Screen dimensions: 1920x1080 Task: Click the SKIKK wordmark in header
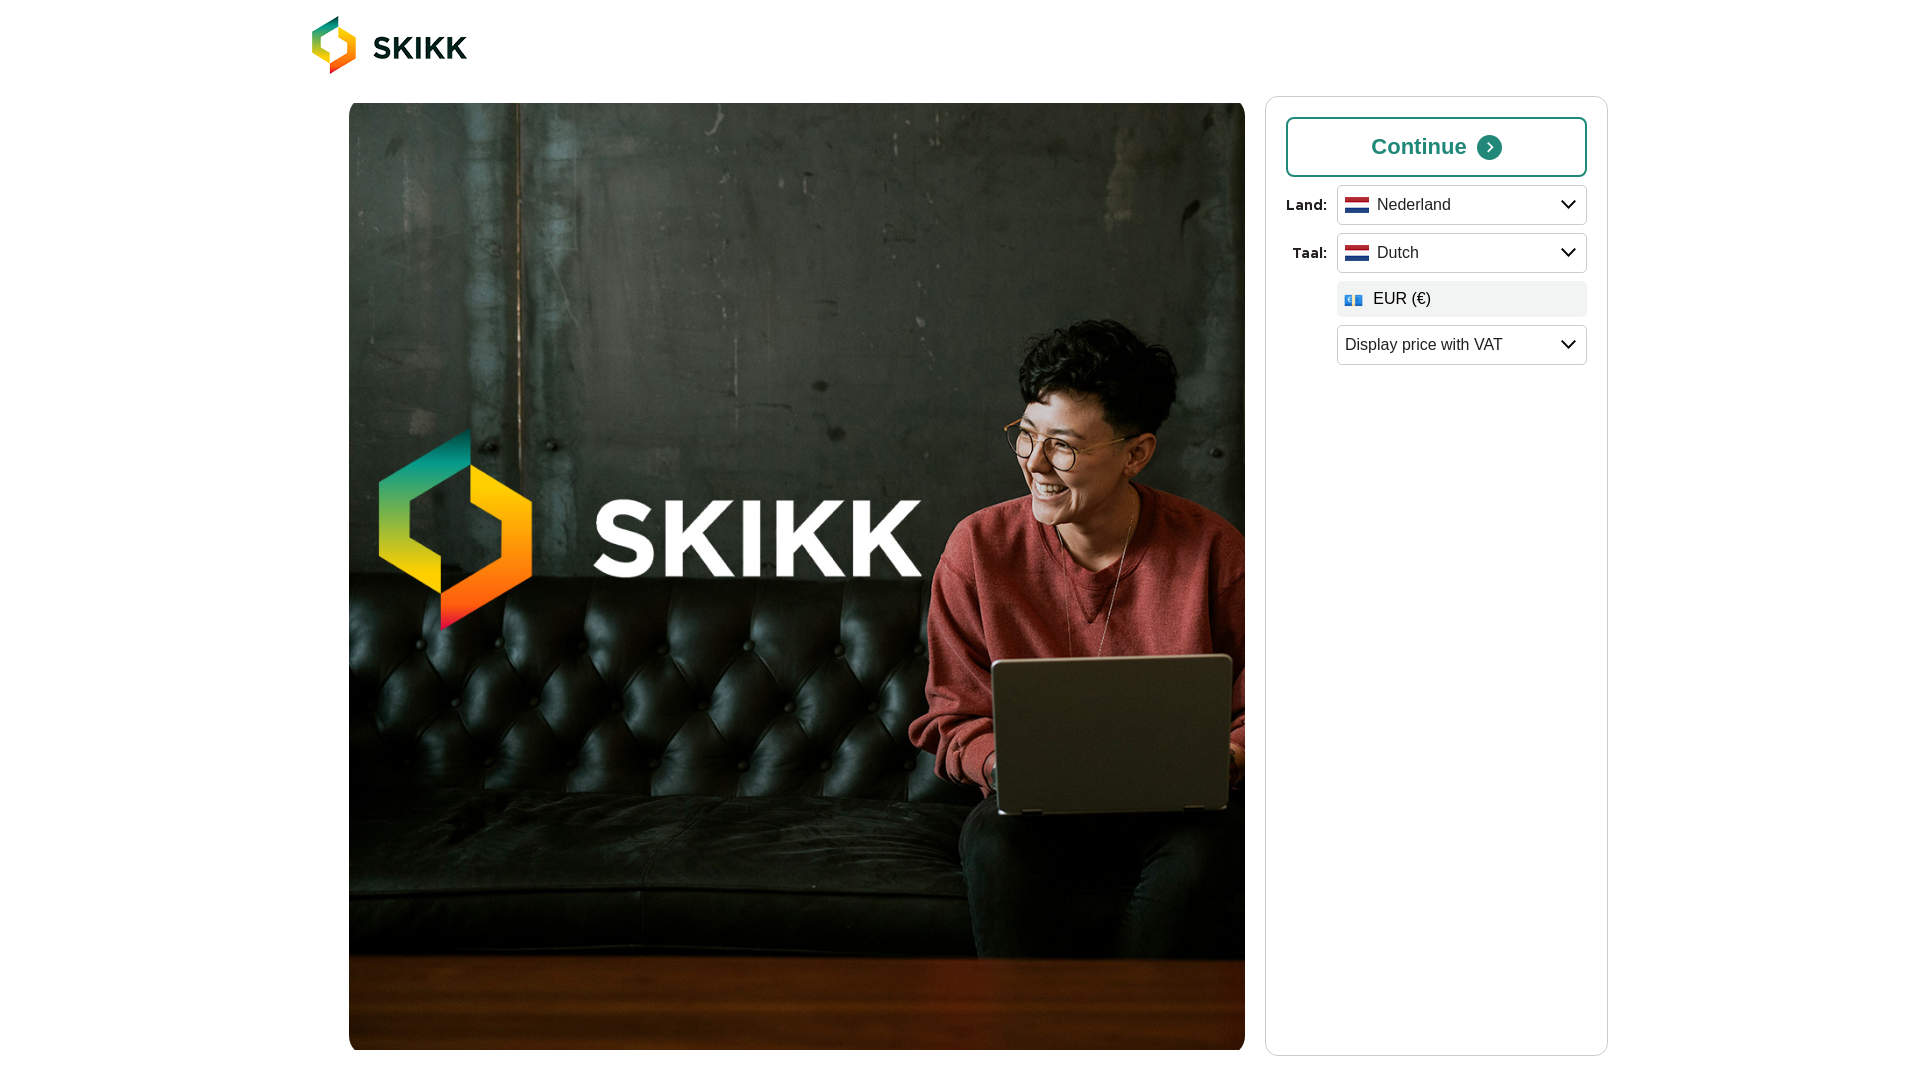[420, 48]
